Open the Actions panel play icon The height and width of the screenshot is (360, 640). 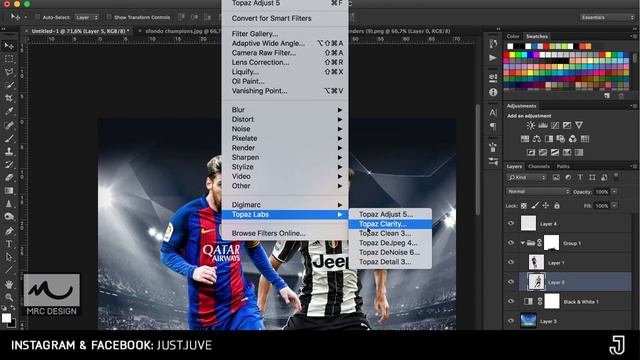point(493,58)
